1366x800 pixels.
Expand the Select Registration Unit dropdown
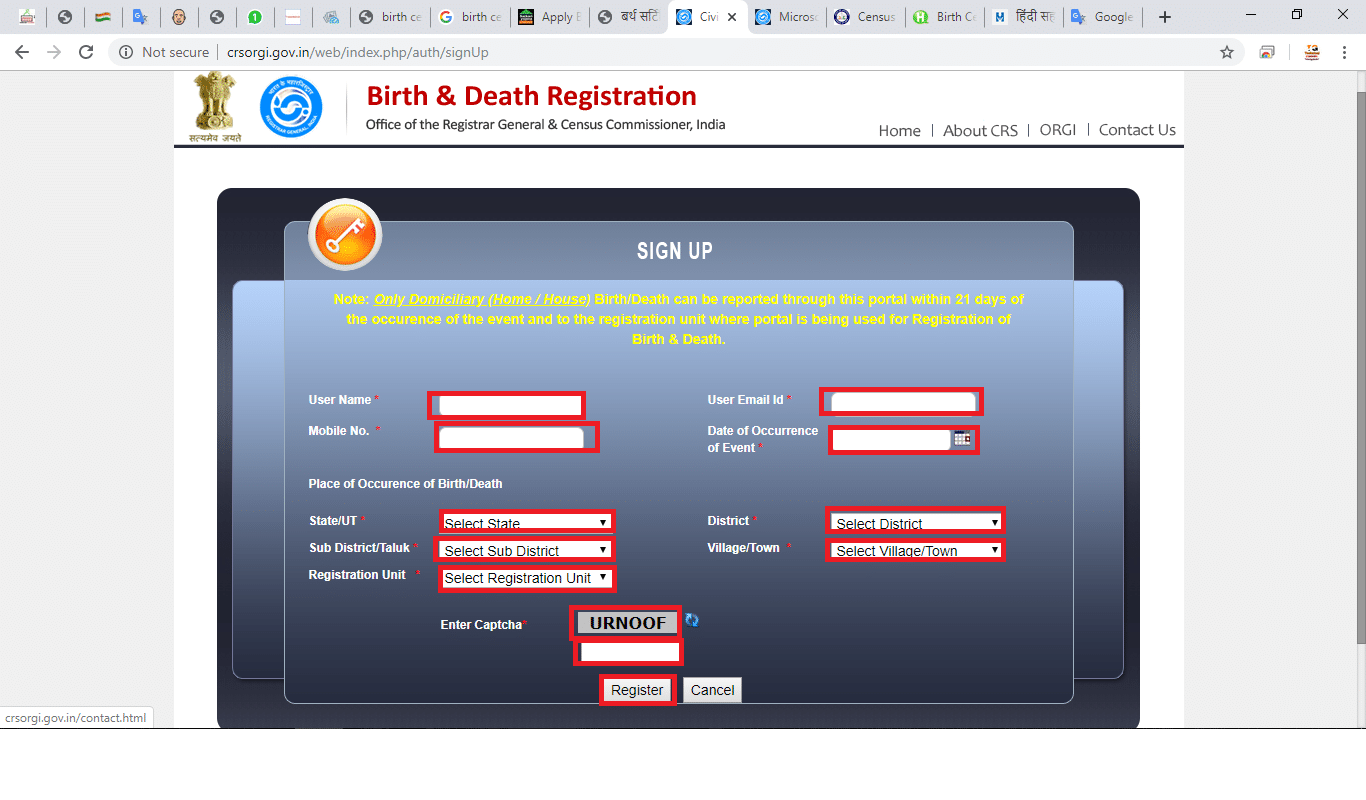click(x=526, y=578)
